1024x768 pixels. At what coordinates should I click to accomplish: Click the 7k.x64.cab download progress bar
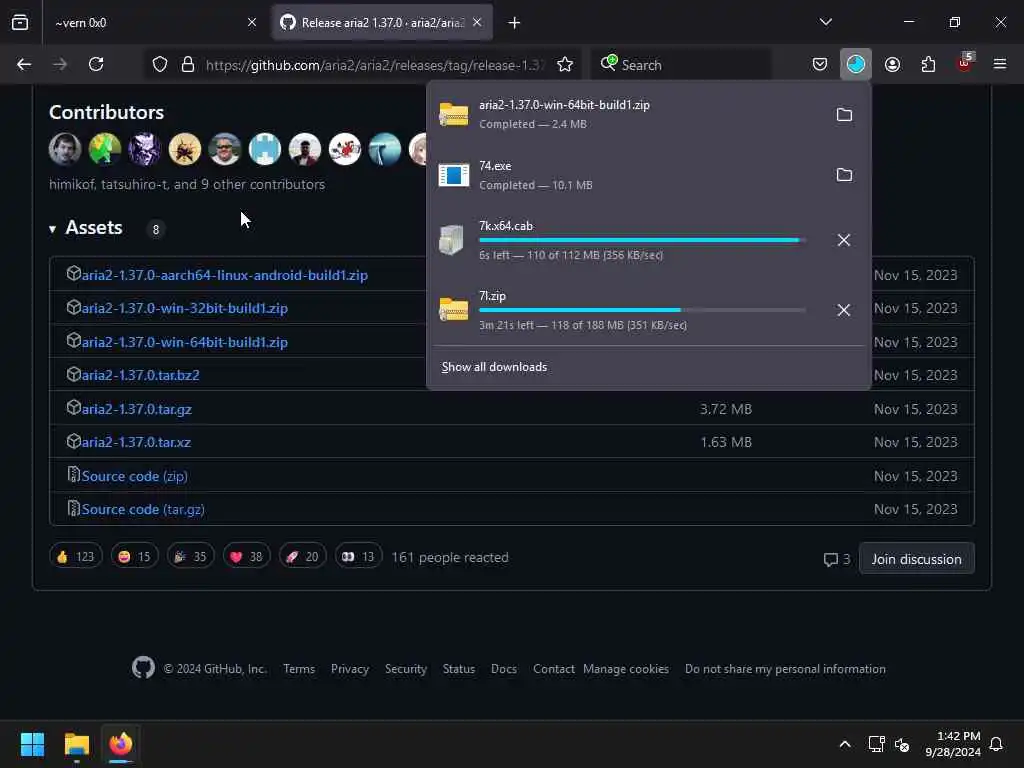pyautogui.click(x=642, y=240)
